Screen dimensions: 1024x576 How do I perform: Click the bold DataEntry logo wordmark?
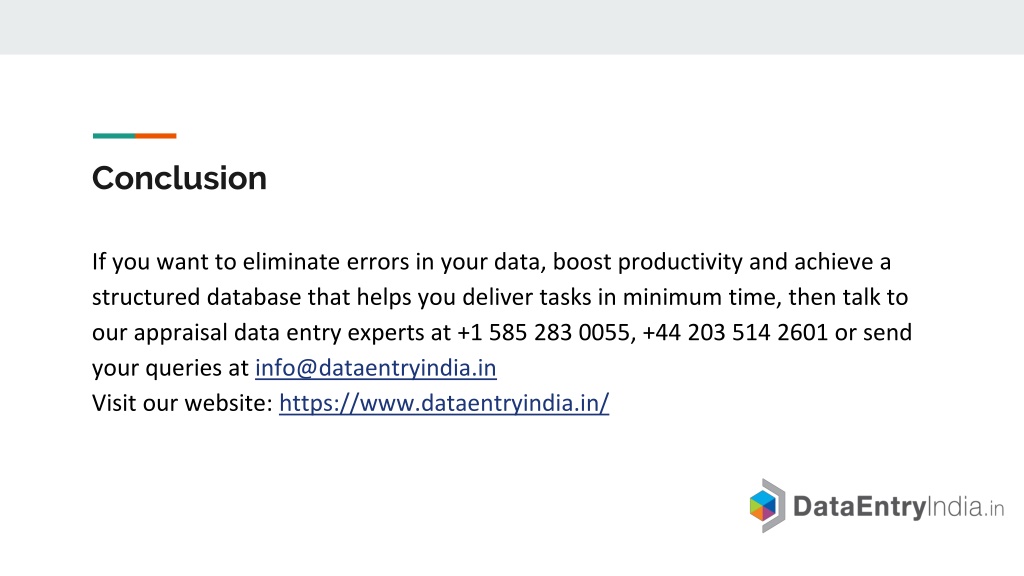click(x=860, y=507)
